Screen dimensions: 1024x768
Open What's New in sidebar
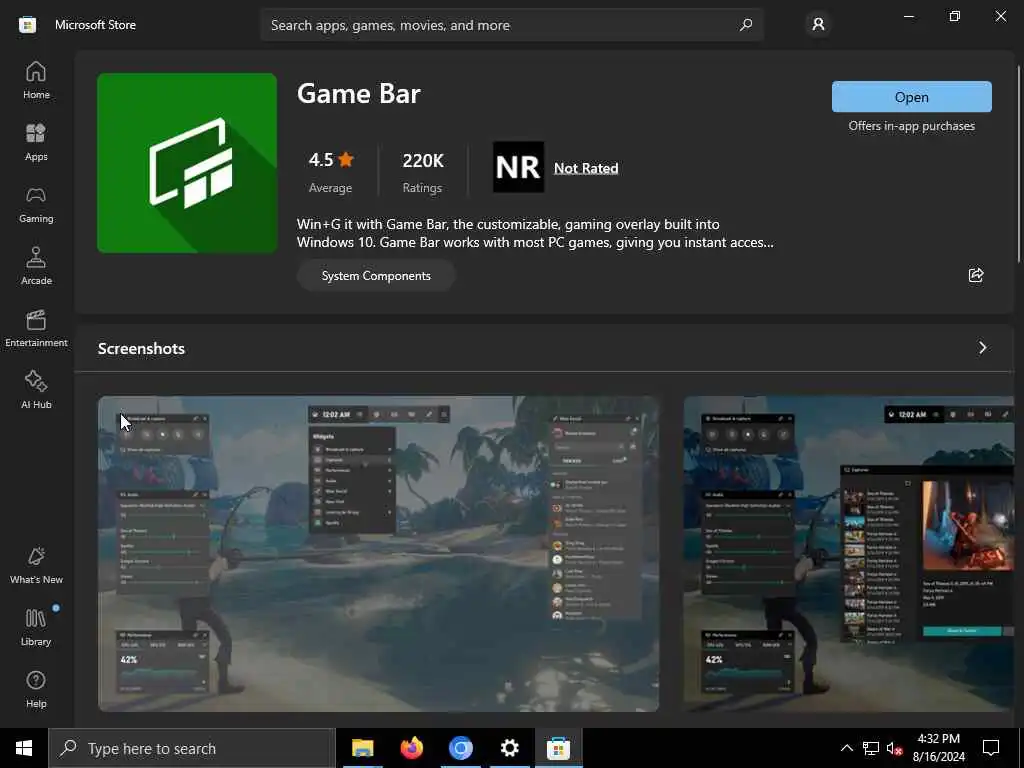pyautogui.click(x=36, y=566)
